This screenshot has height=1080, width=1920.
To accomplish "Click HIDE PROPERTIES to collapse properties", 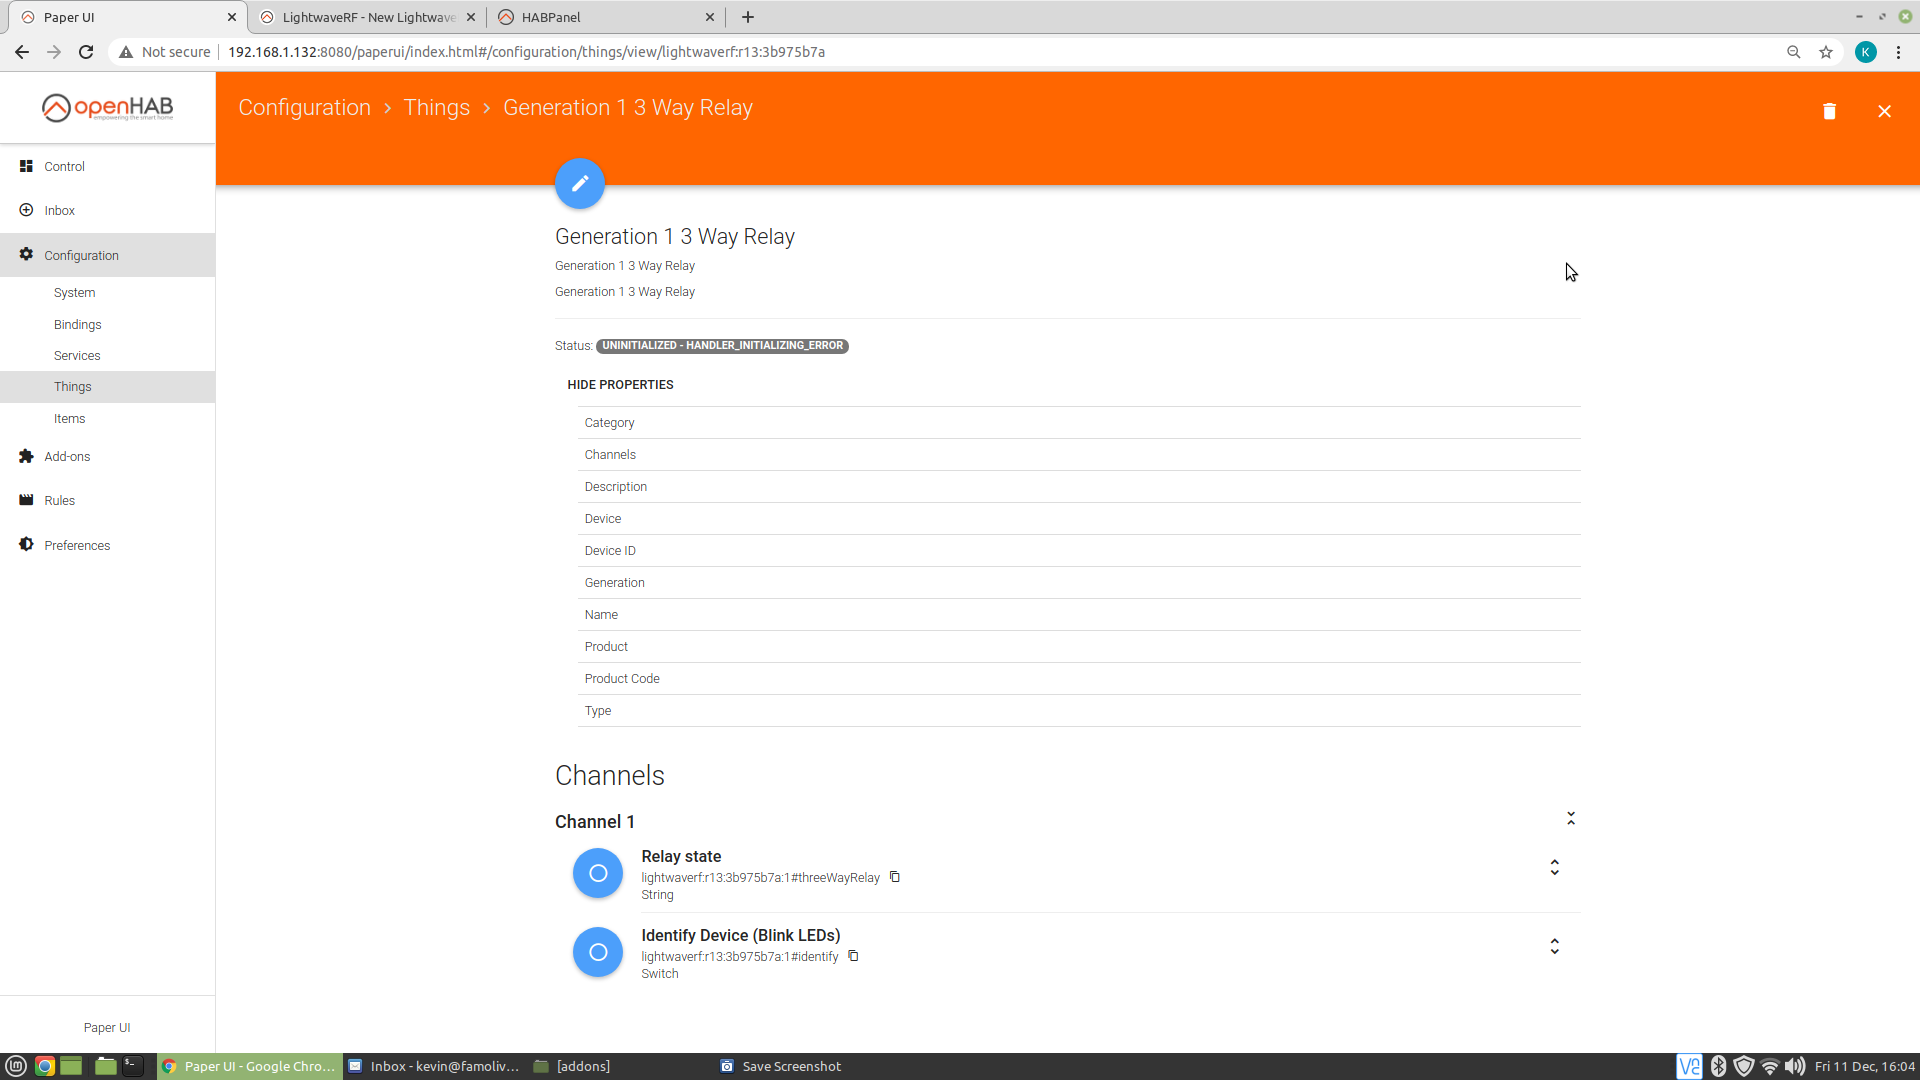I will click(620, 385).
